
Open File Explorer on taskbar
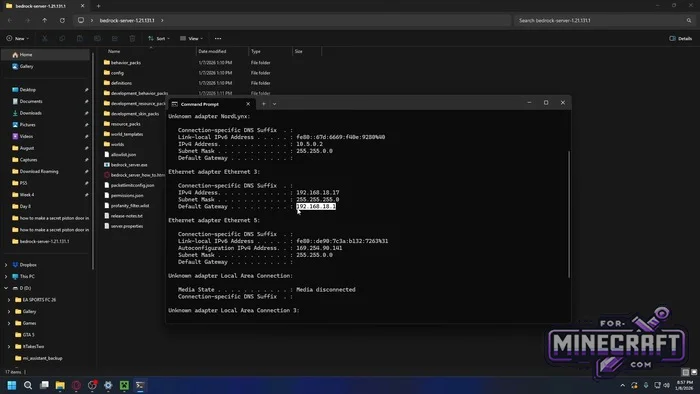coord(60,385)
